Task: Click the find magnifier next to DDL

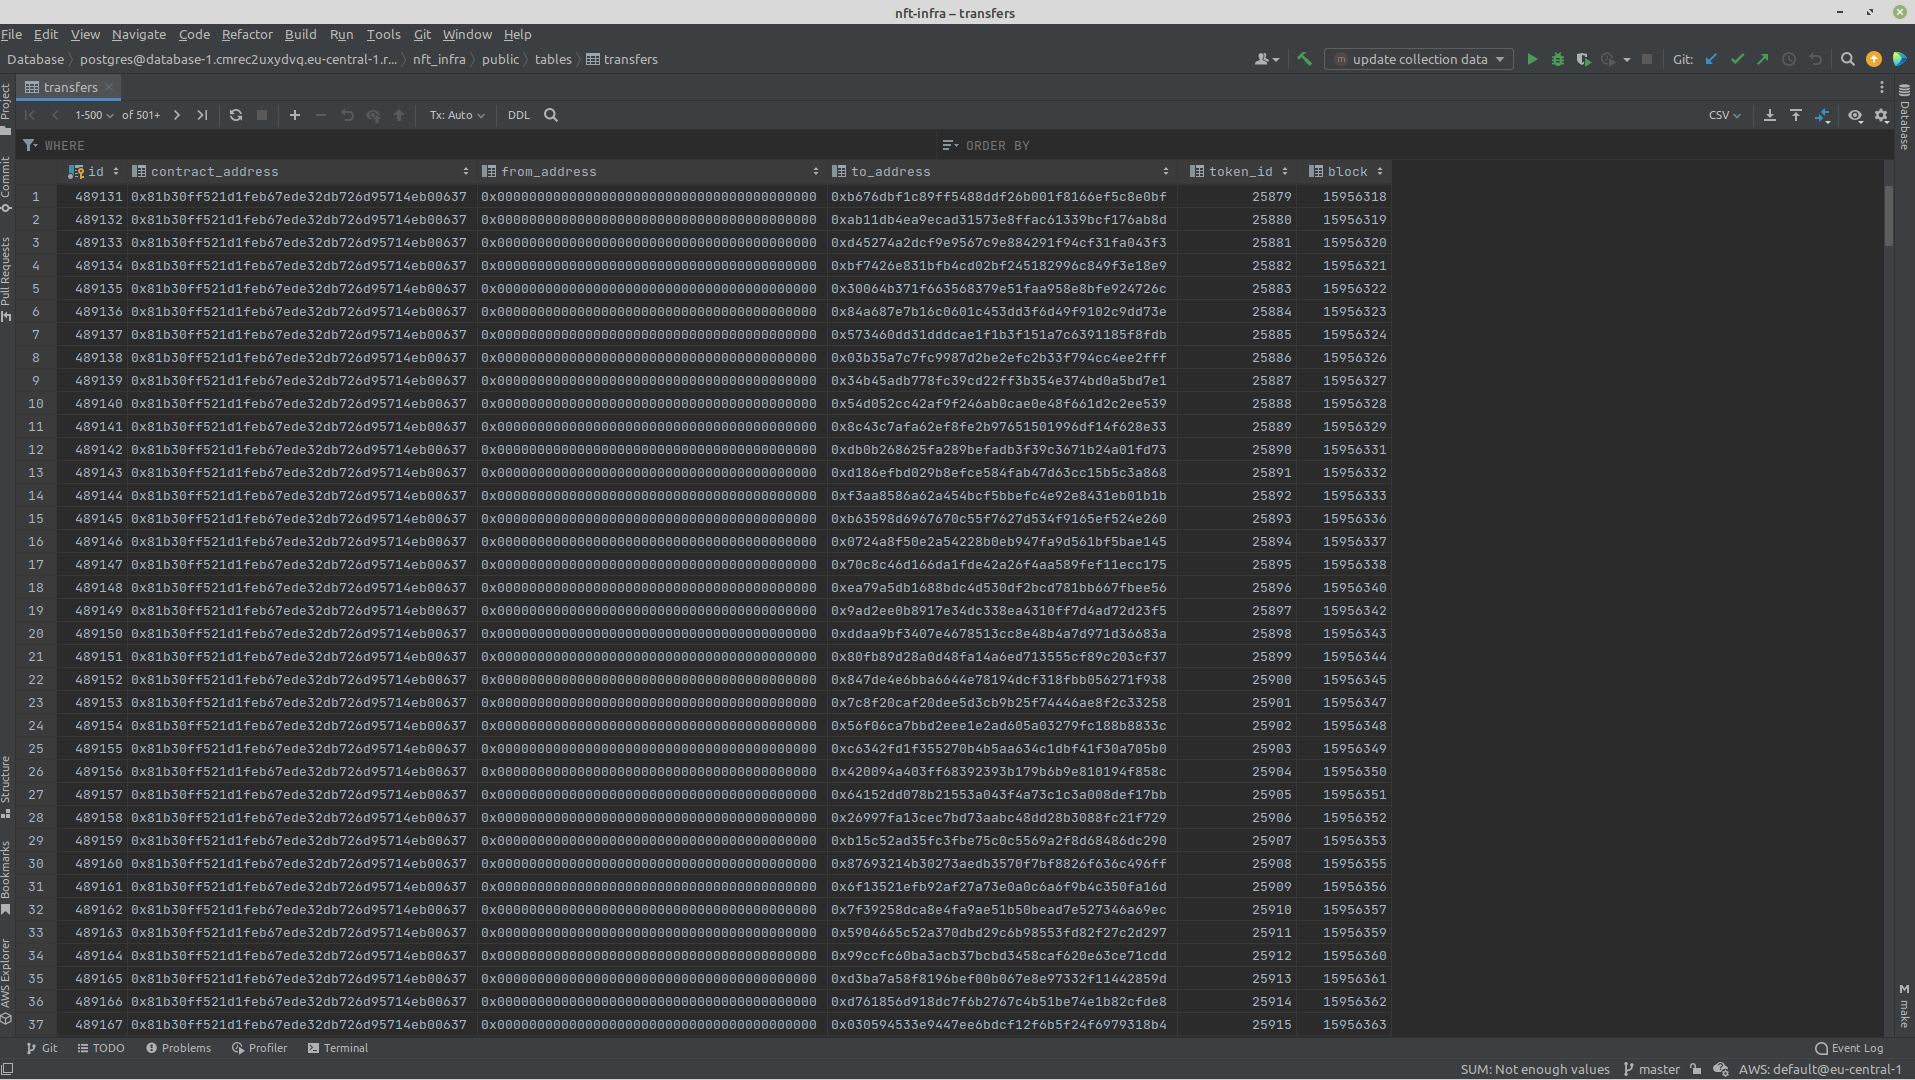Action: tap(551, 116)
